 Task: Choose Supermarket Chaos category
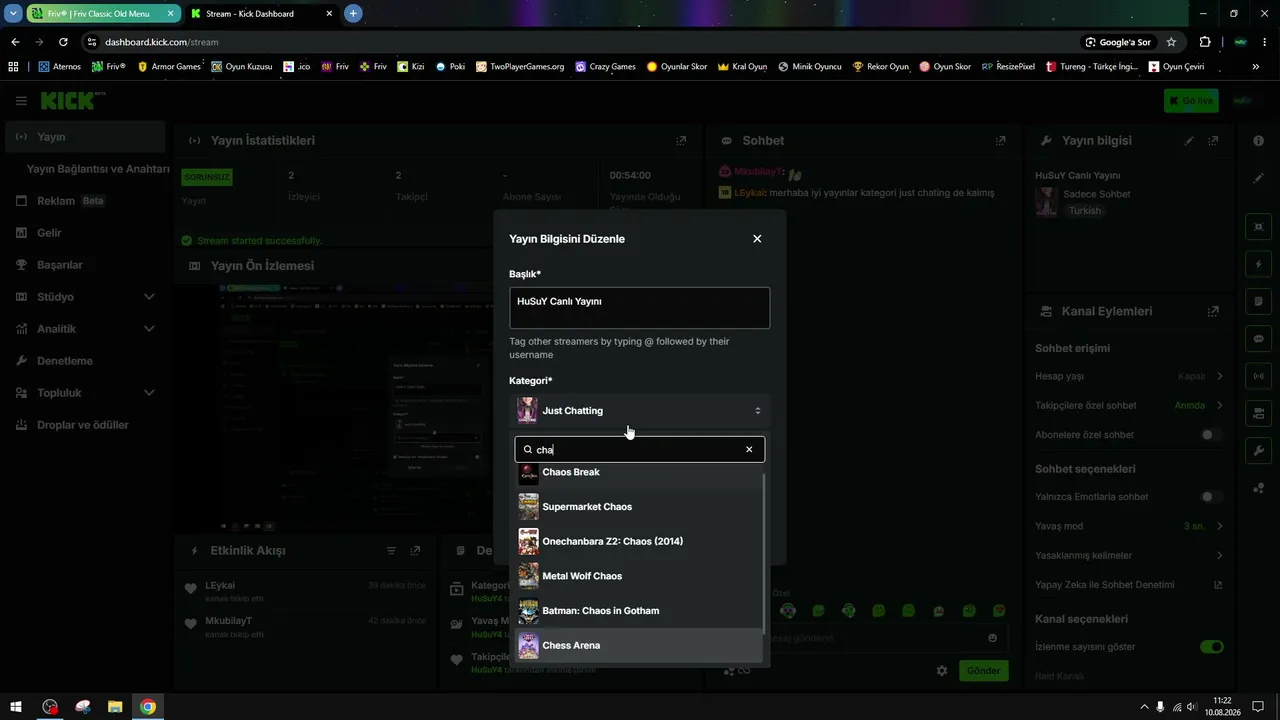tap(639, 507)
